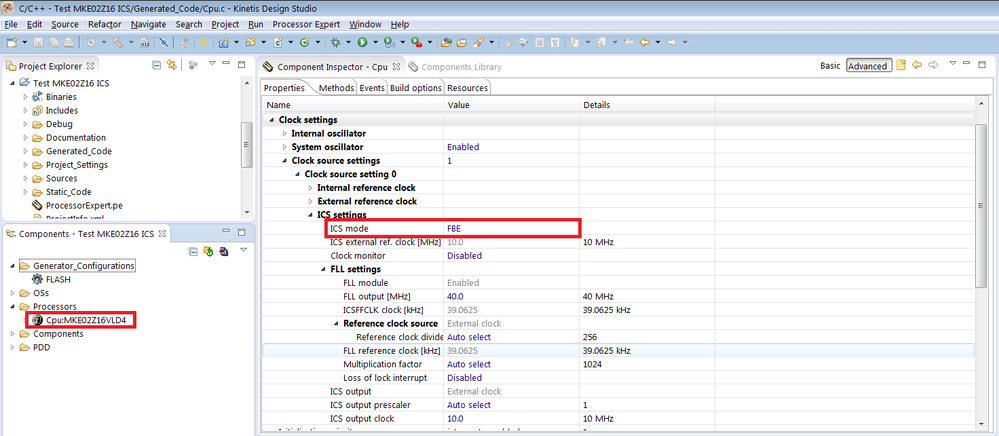Image resolution: width=999 pixels, height=436 pixels.
Task: Click the Open Task folder toolbar icon
Action: tap(461, 42)
